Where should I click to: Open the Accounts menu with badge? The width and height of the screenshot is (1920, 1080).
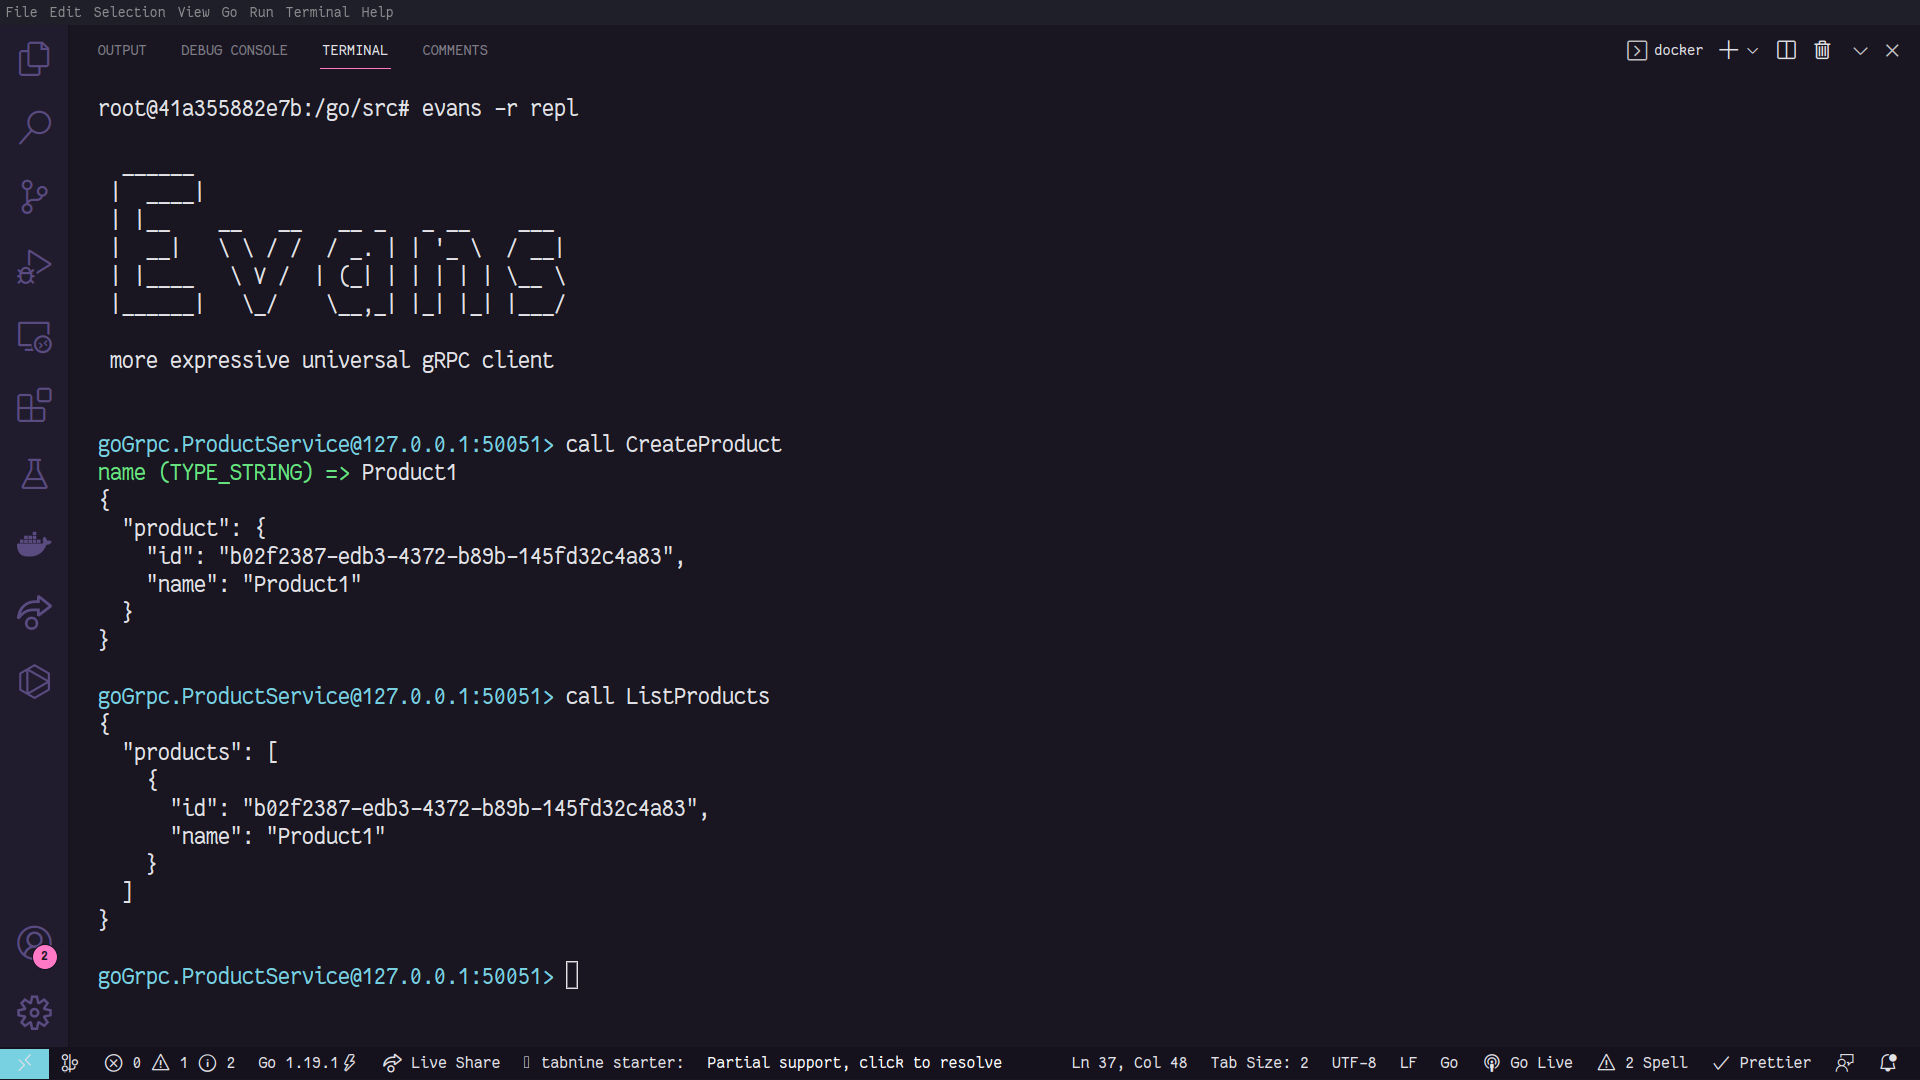[x=34, y=944]
